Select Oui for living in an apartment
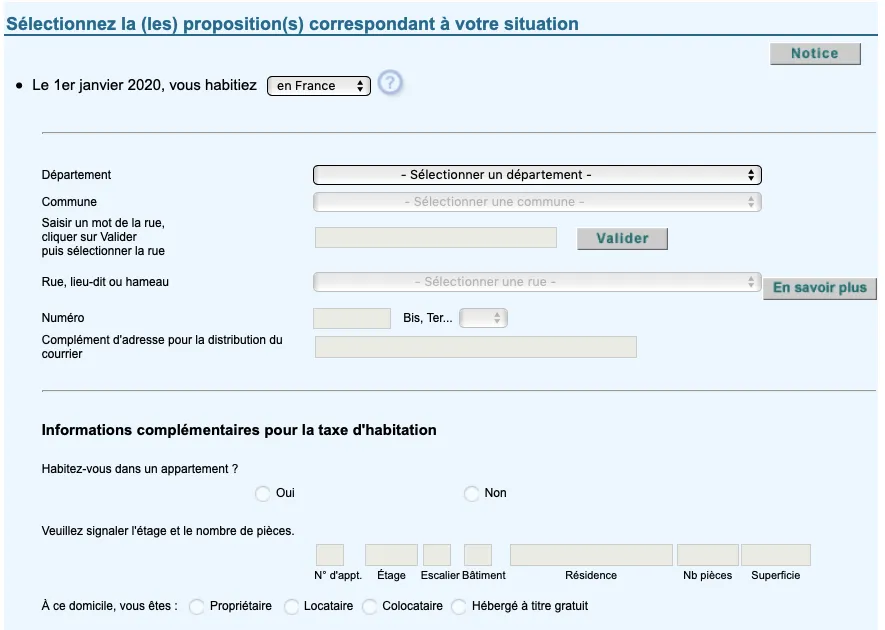The width and height of the screenshot is (885, 630). tap(262, 494)
